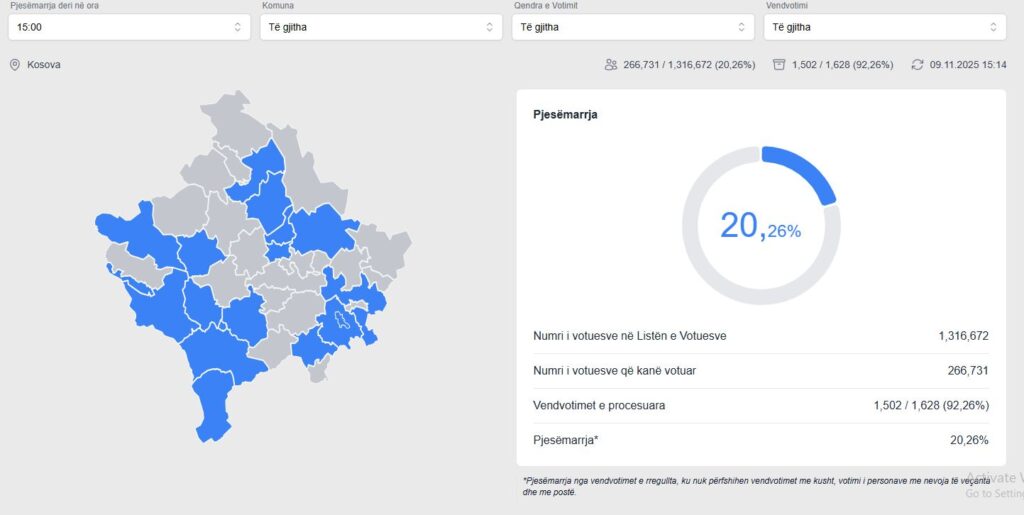Click the voters people icon before 266,731

611,65
